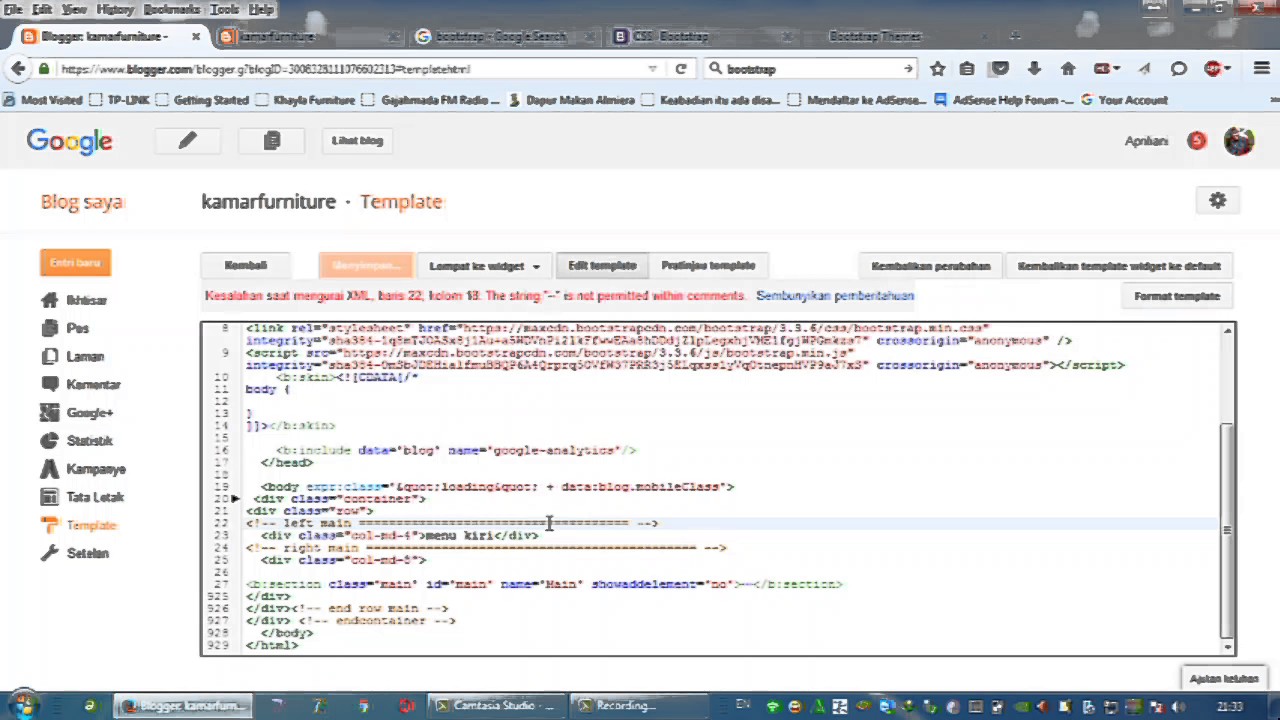Image resolution: width=1280 pixels, height=720 pixels.
Task: Open the AdSense Help Forum bookmark
Action: (1004, 100)
